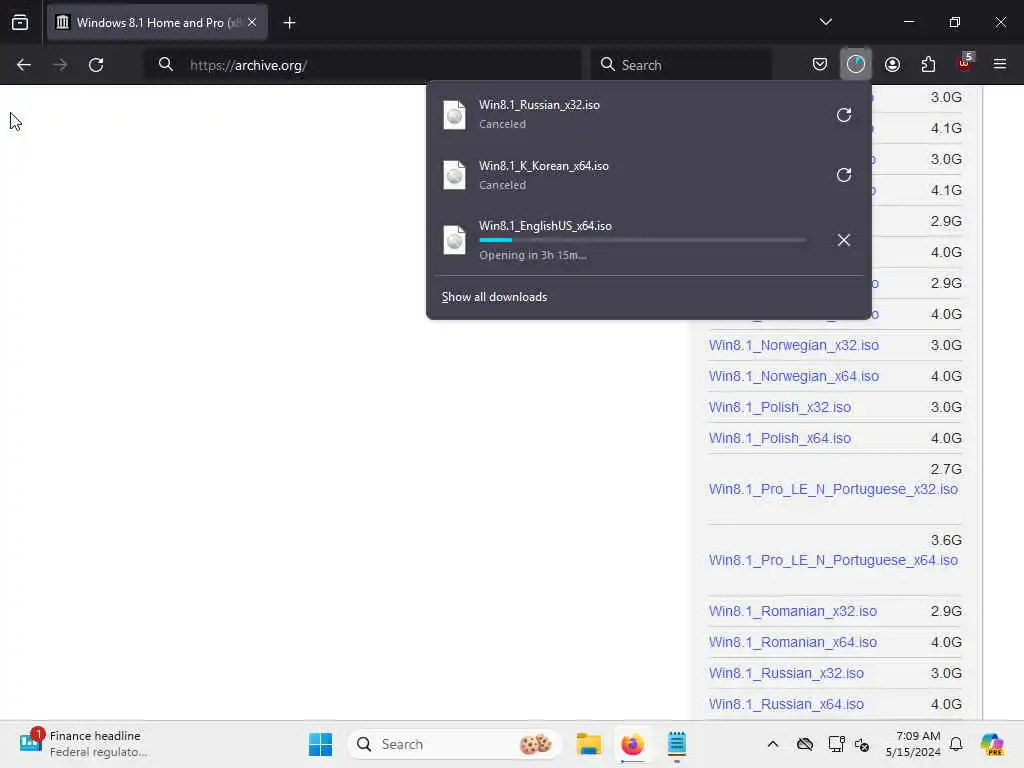Click the Win8.1_Russian_x32.iso file icon in downloads panel
The width and height of the screenshot is (1024, 768).
455,115
